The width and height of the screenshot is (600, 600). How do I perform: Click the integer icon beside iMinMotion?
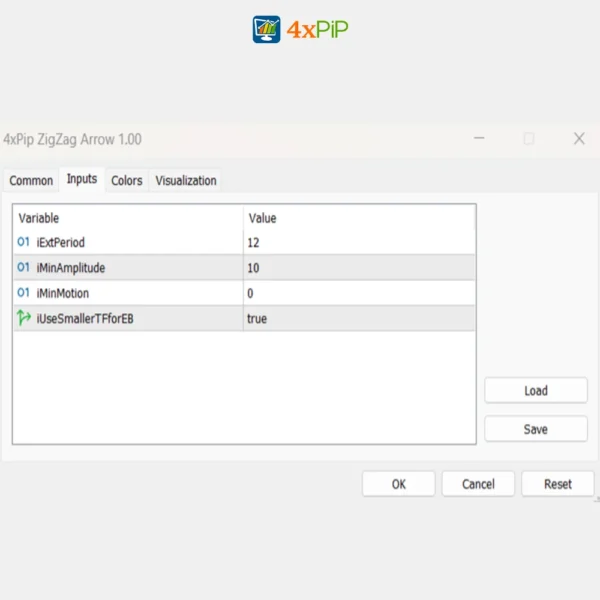coord(24,293)
